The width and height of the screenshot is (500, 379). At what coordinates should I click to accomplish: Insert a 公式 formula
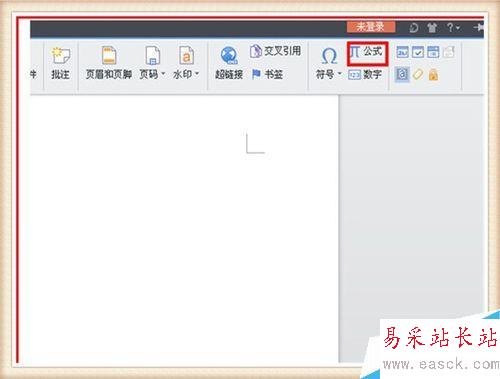click(x=367, y=52)
